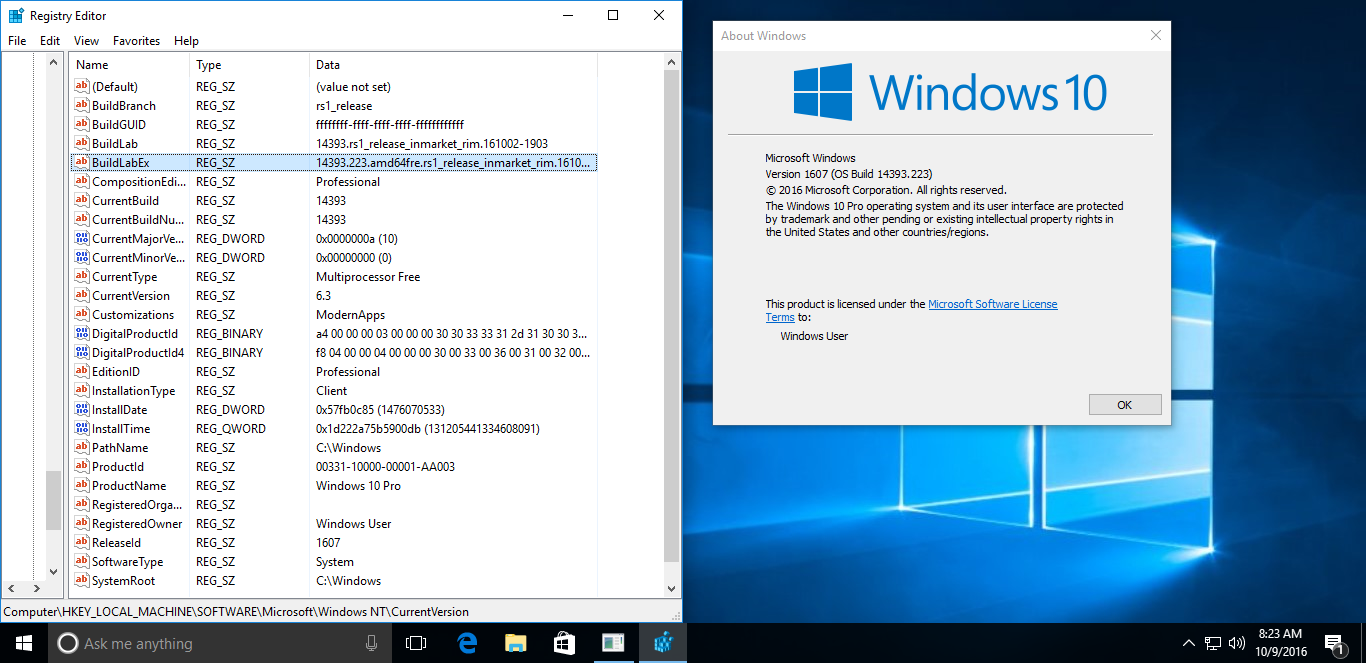The height and width of the screenshot is (663, 1366).
Task: Open the Store from the taskbar
Action: pyautogui.click(x=564, y=643)
